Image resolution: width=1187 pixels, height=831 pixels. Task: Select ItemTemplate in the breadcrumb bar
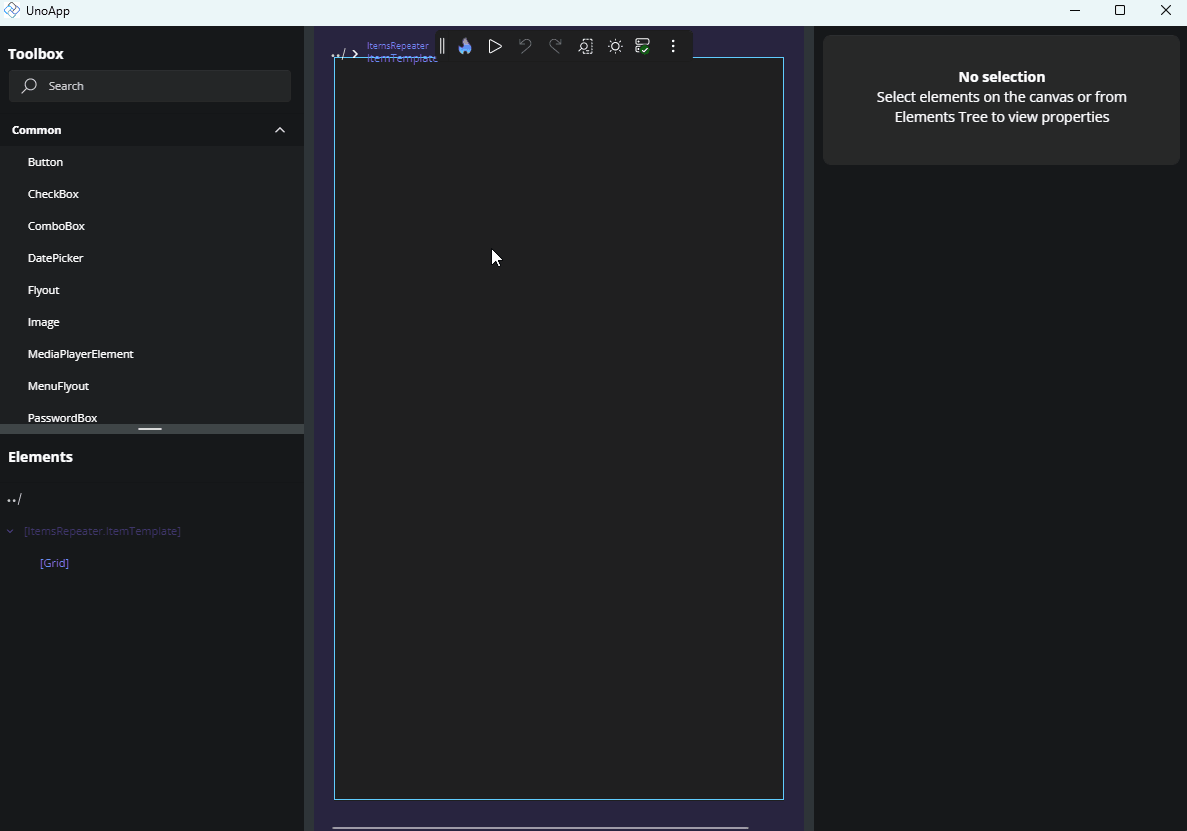401,58
